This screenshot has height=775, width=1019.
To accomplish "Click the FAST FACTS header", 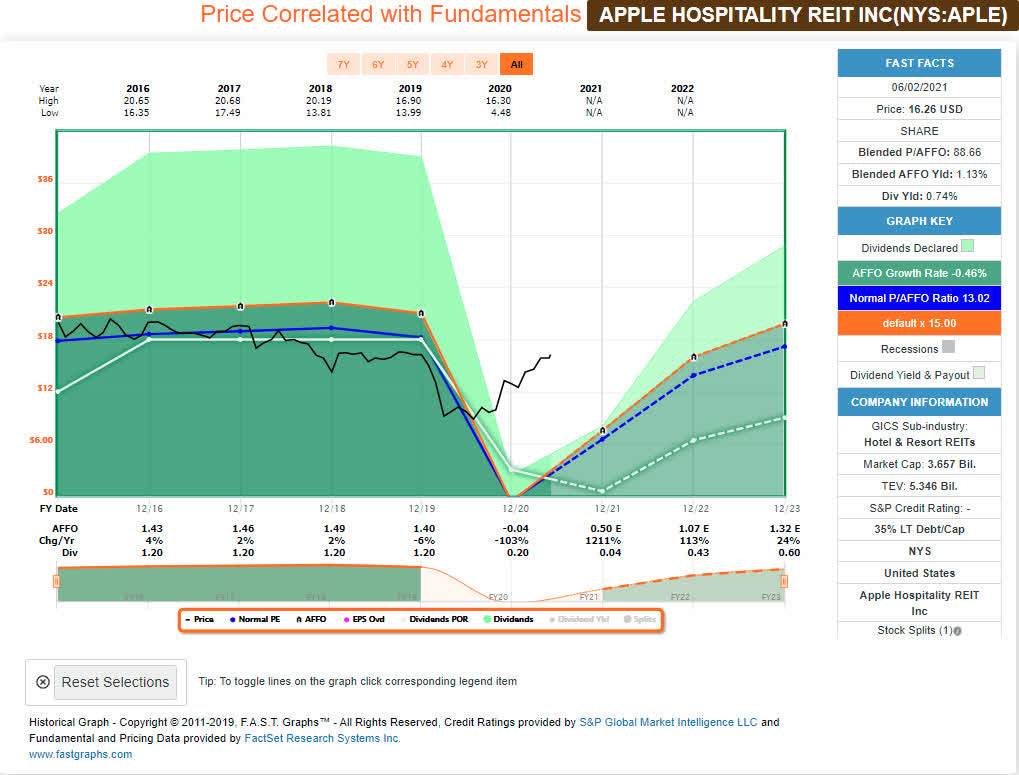I will pyautogui.click(x=919, y=63).
